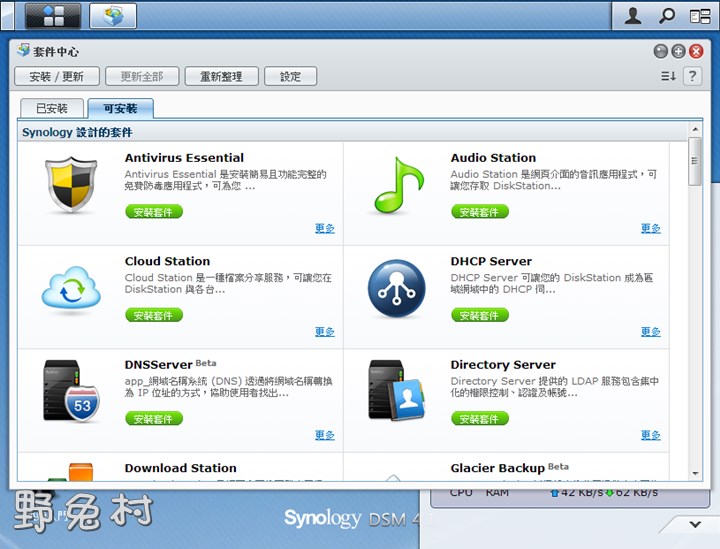The image size is (720, 549).
Task: Click the Glacier Backup title text
Action: 497,468
